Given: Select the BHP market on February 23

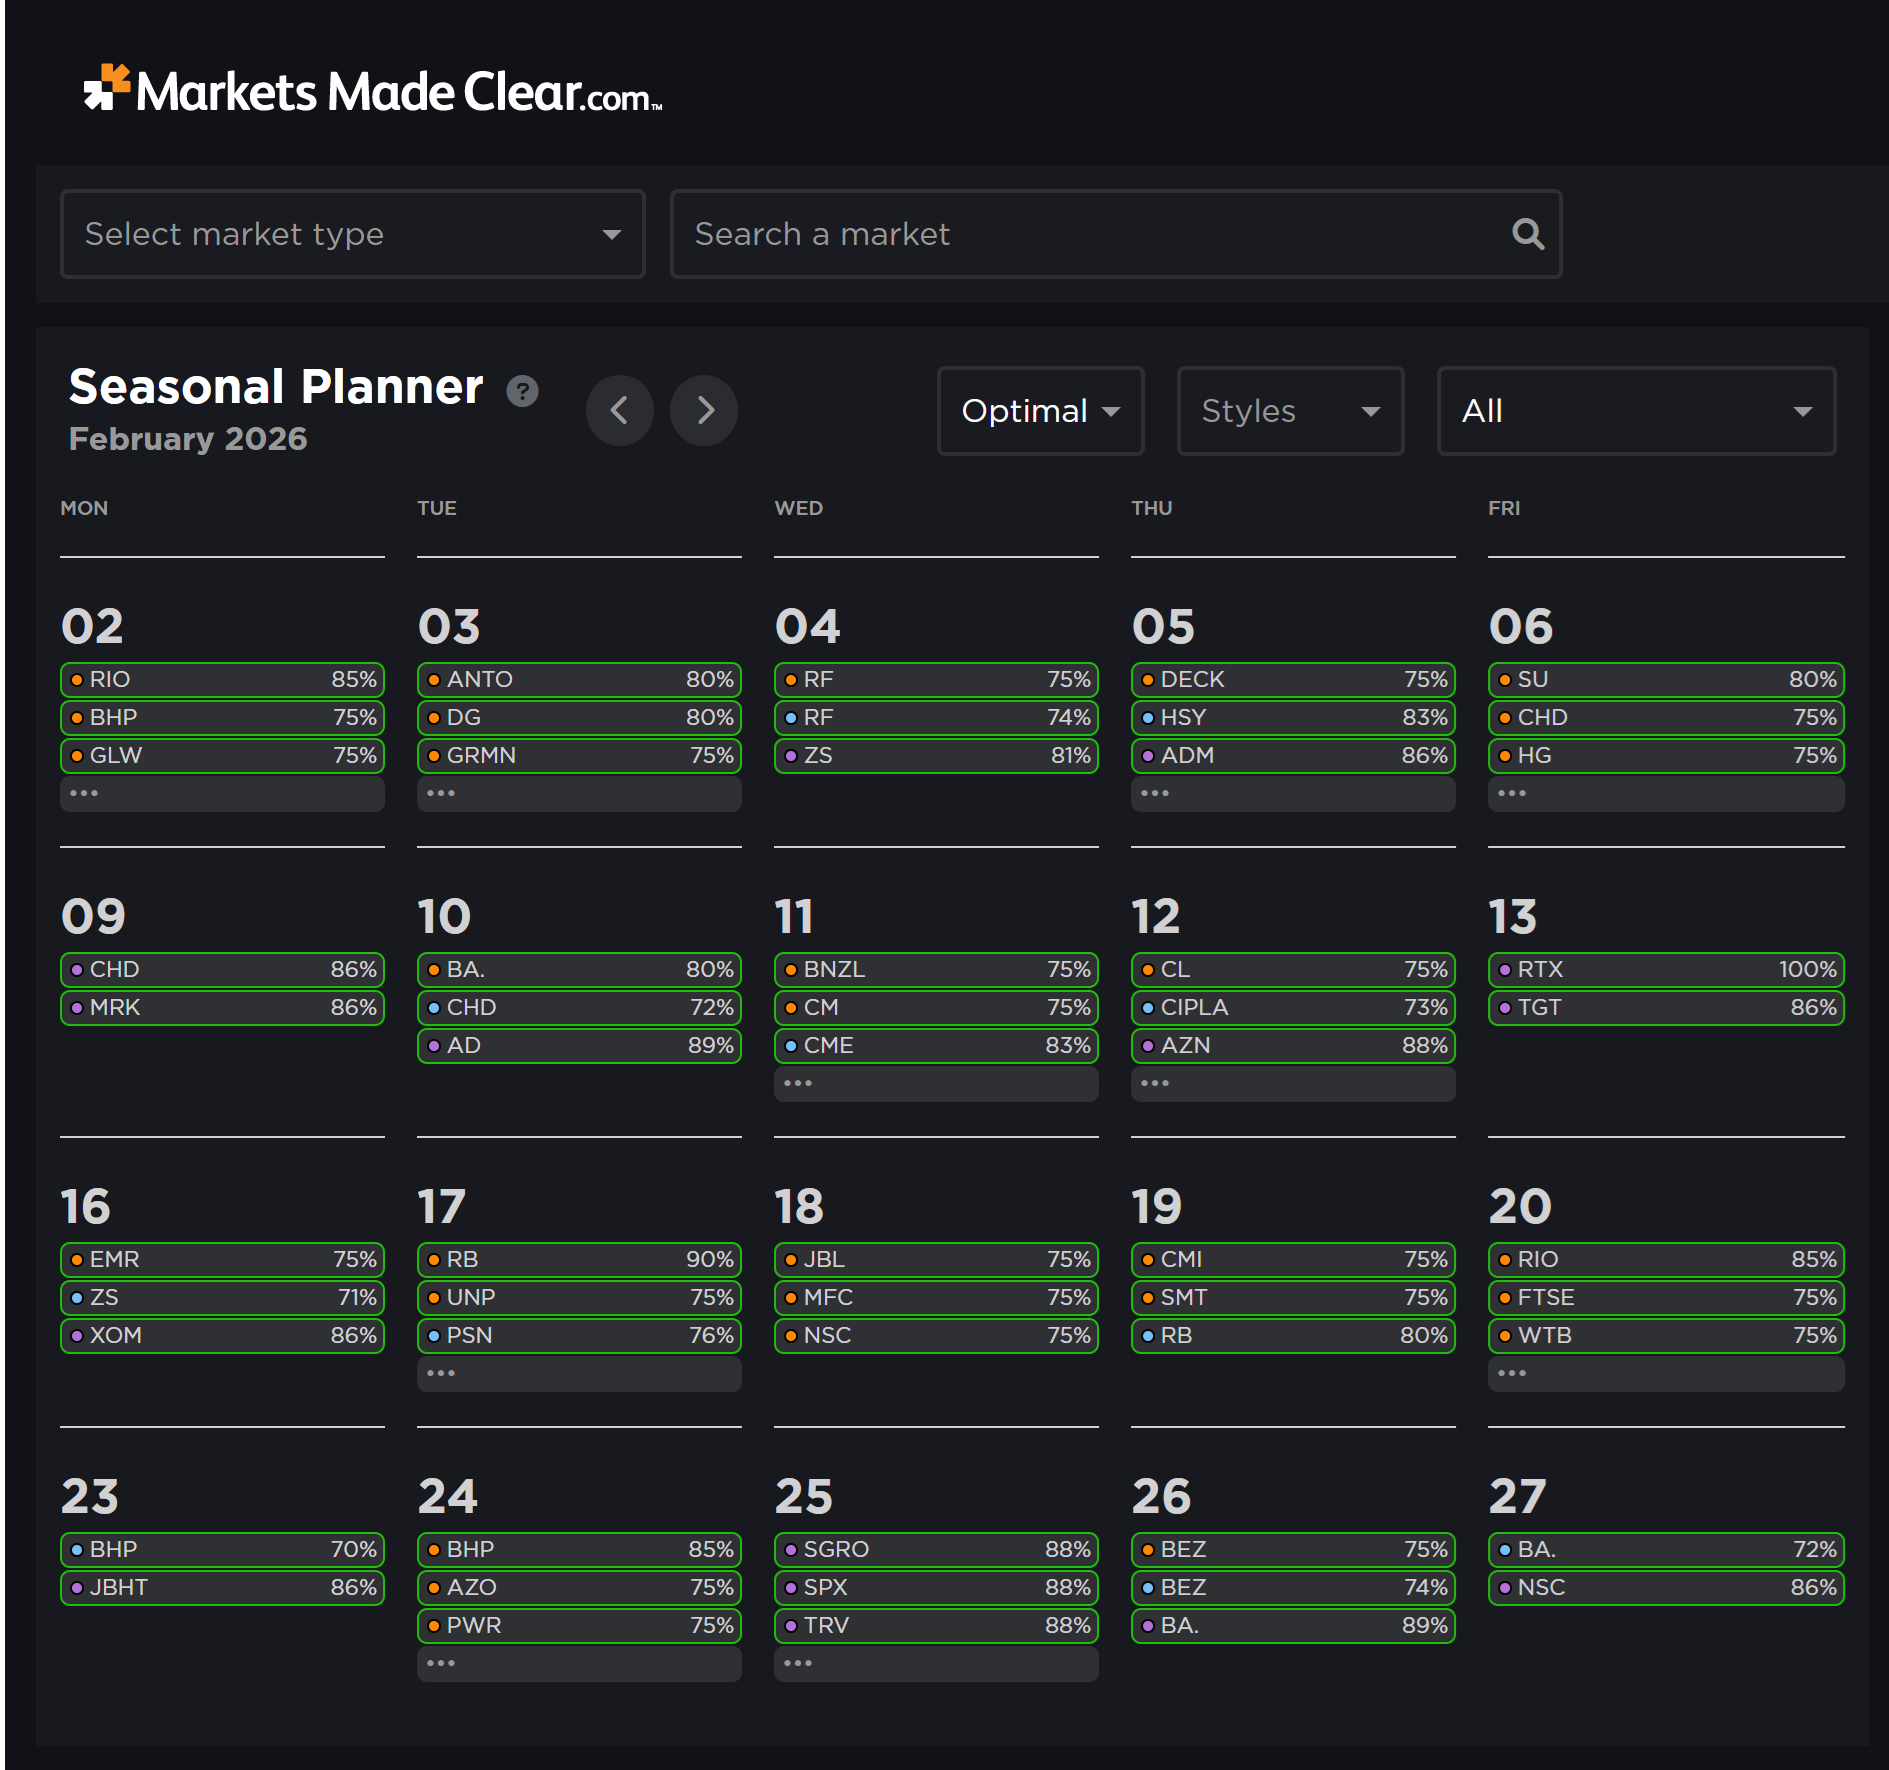Looking at the screenshot, I should [222, 1548].
